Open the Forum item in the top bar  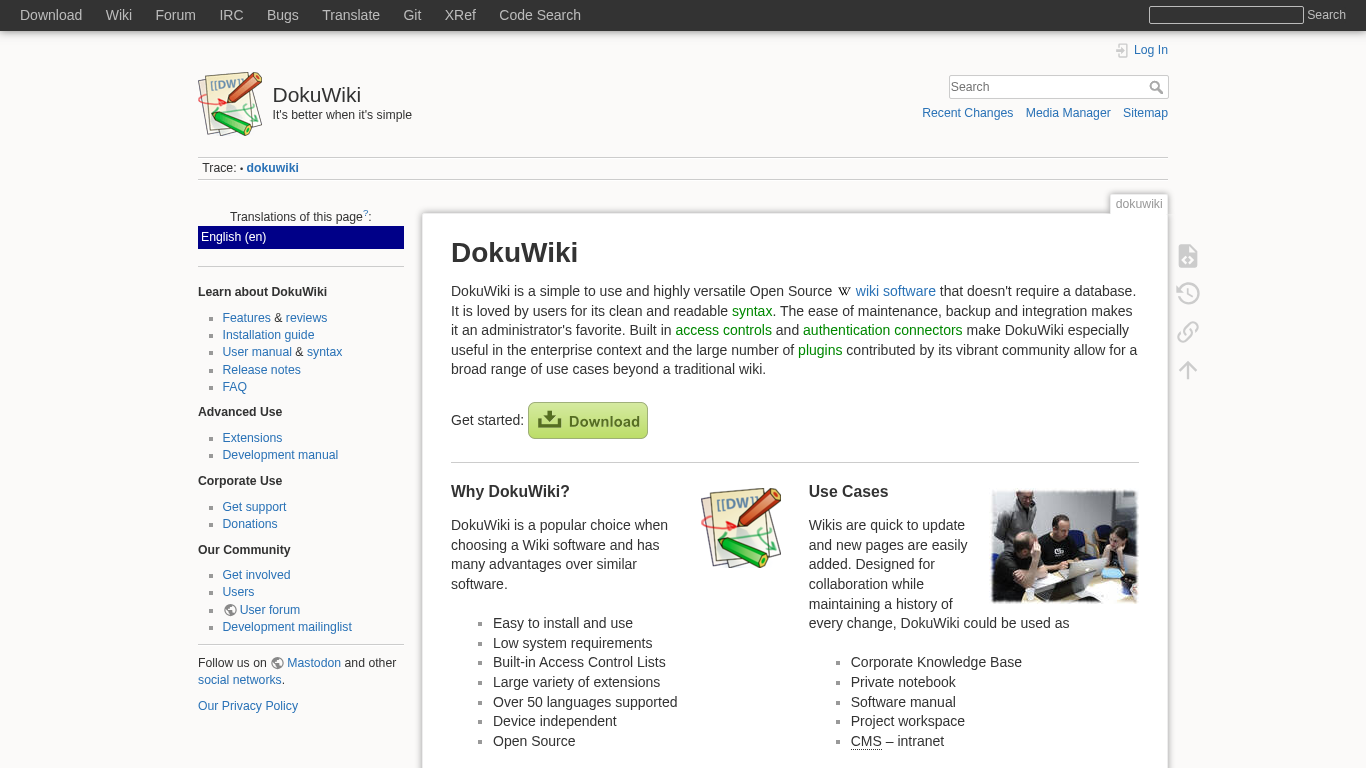click(x=176, y=15)
